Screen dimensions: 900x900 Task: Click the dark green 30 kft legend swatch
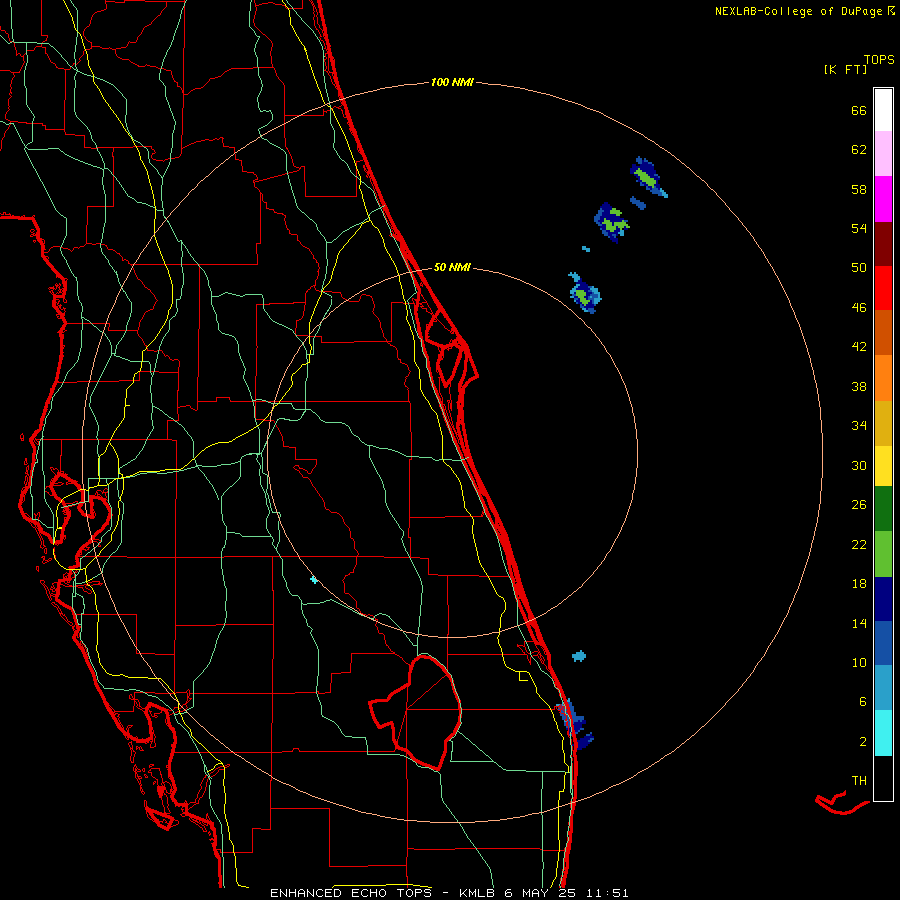coord(883,509)
